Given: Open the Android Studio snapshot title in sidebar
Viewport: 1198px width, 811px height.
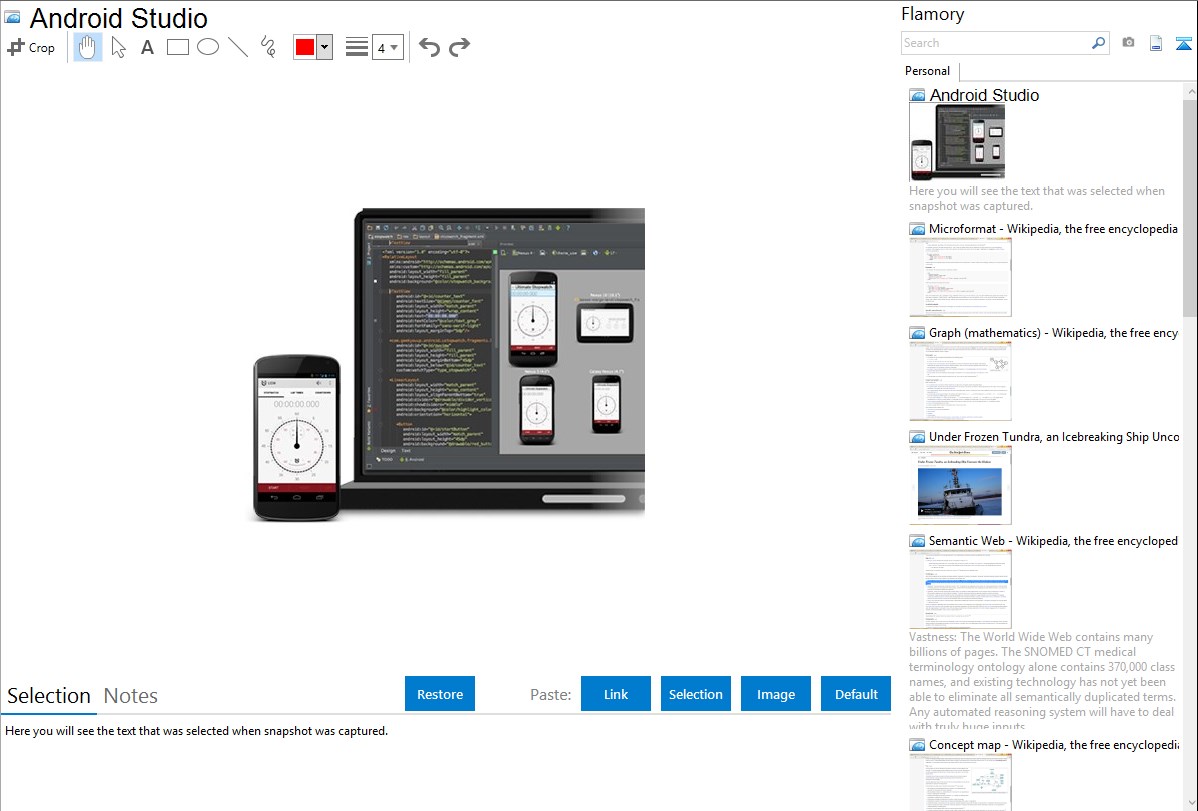Looking at the screenshot, I should (984, 96).
